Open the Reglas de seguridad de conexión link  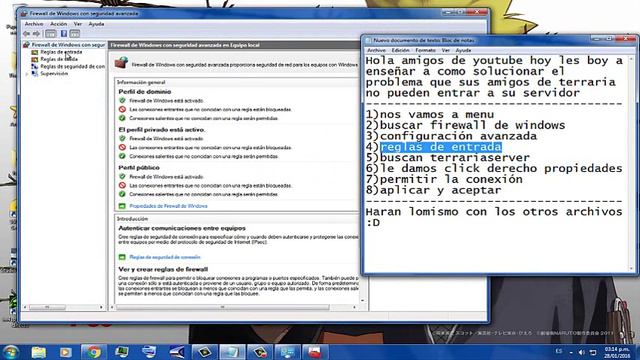[165, 257]
